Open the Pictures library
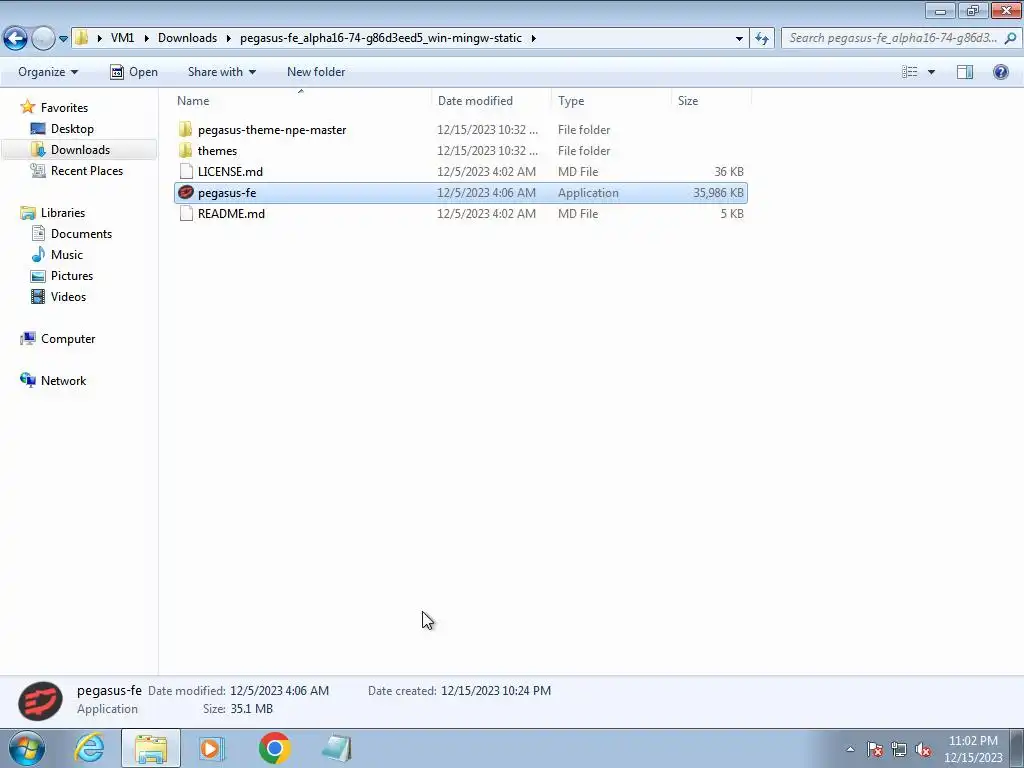This screenshot has height=768, width=1024. pos(72,275)
